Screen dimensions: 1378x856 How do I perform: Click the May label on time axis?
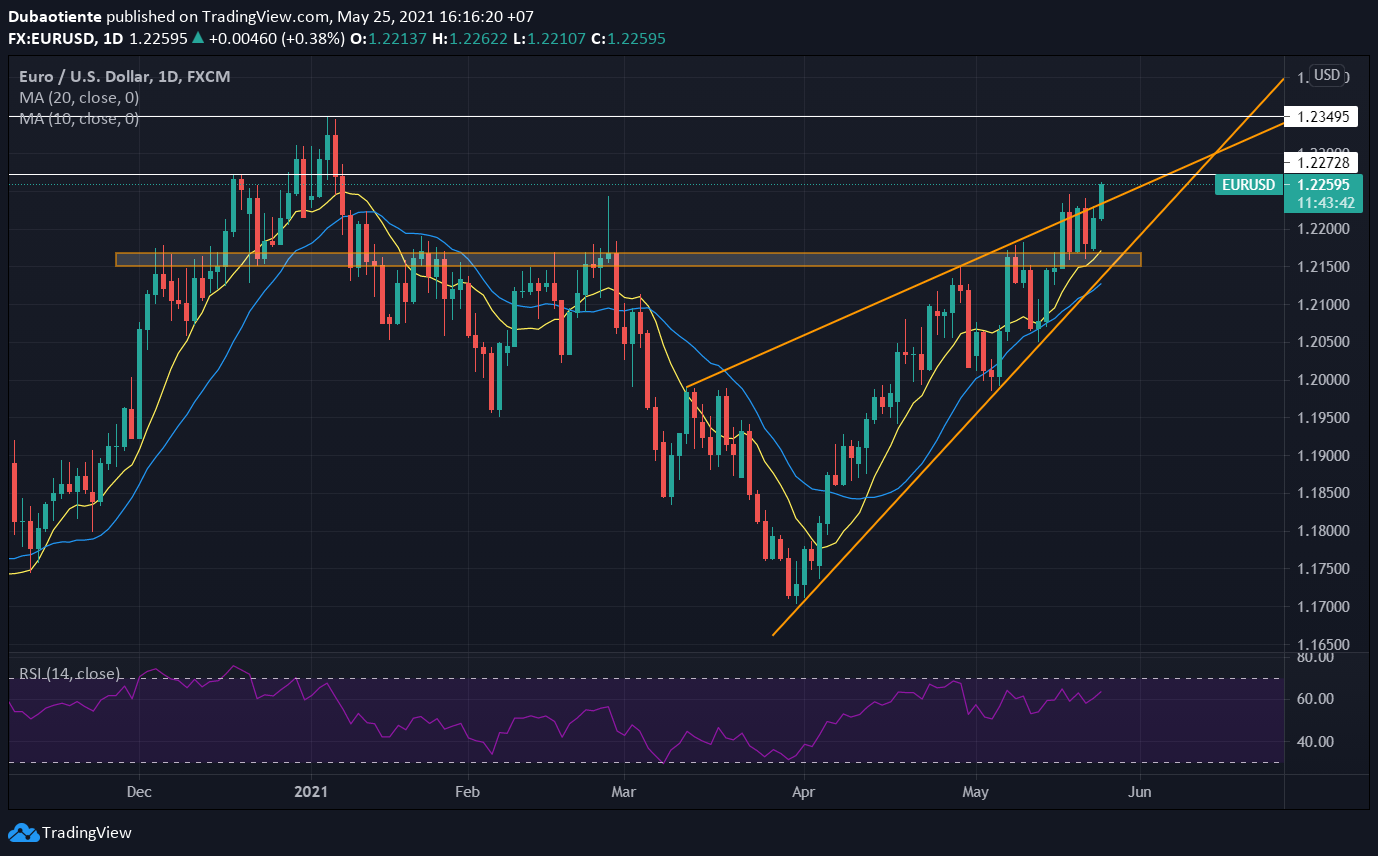pyautogui.click(x=975, y=792)
